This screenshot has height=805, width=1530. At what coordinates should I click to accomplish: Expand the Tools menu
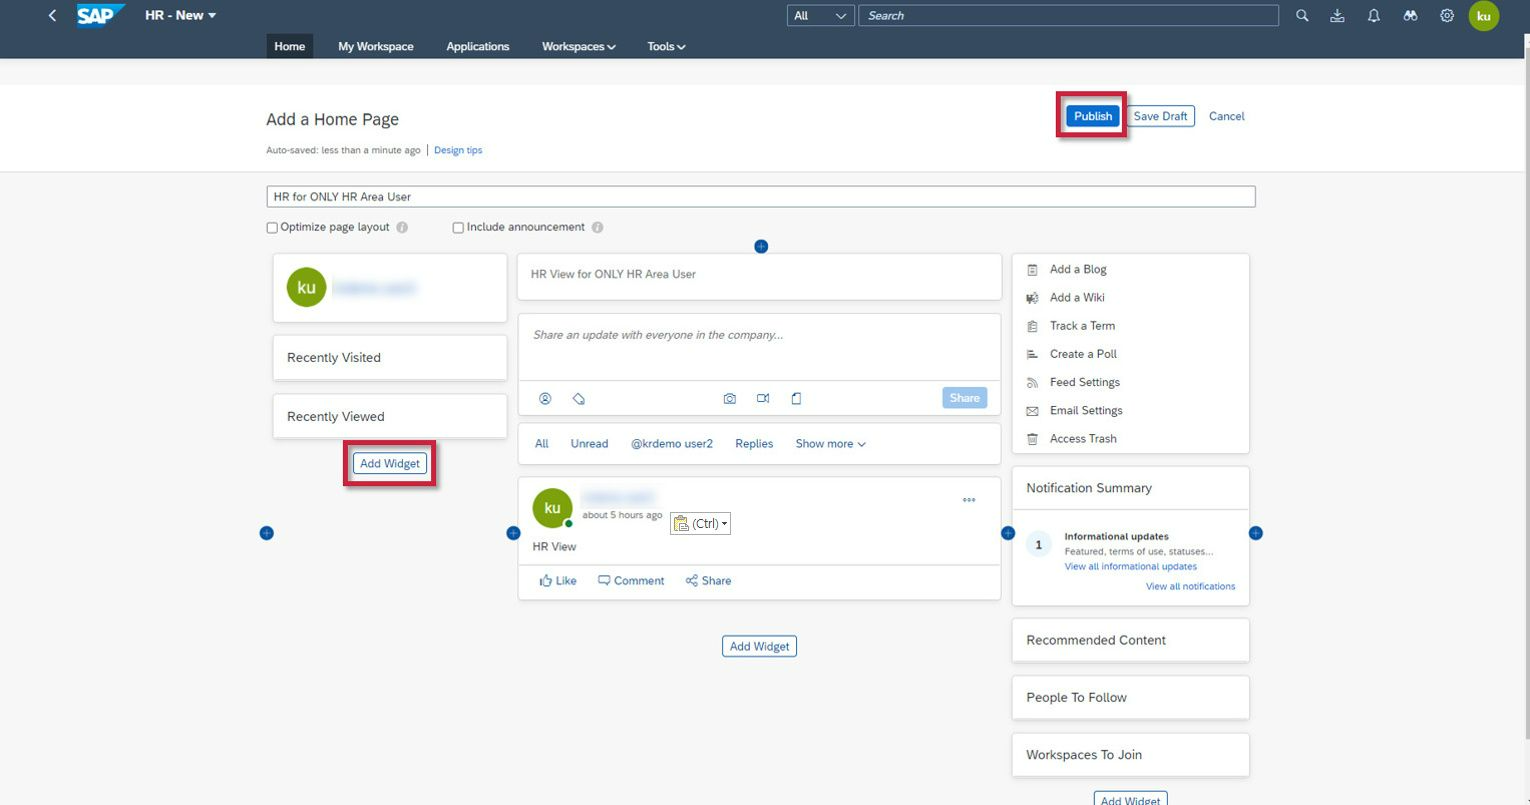666,46
